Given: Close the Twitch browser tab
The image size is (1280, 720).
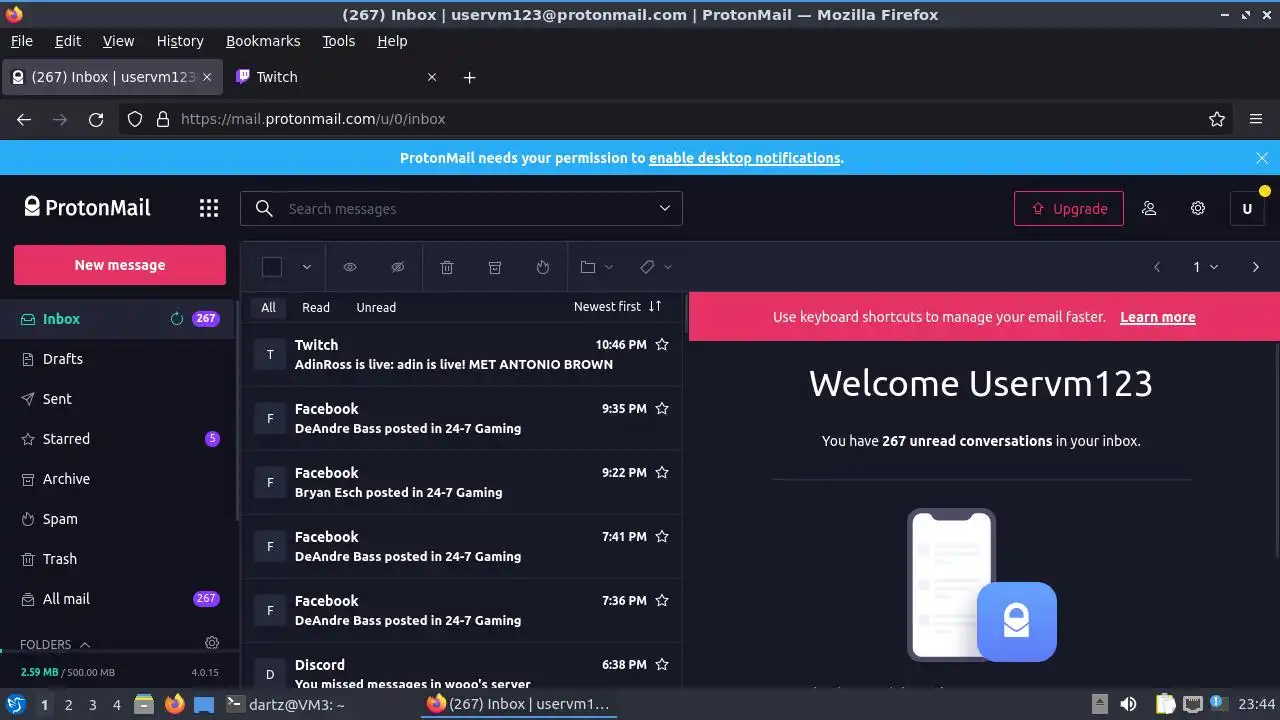Looking at the screenshot, I should click(432, 77).
